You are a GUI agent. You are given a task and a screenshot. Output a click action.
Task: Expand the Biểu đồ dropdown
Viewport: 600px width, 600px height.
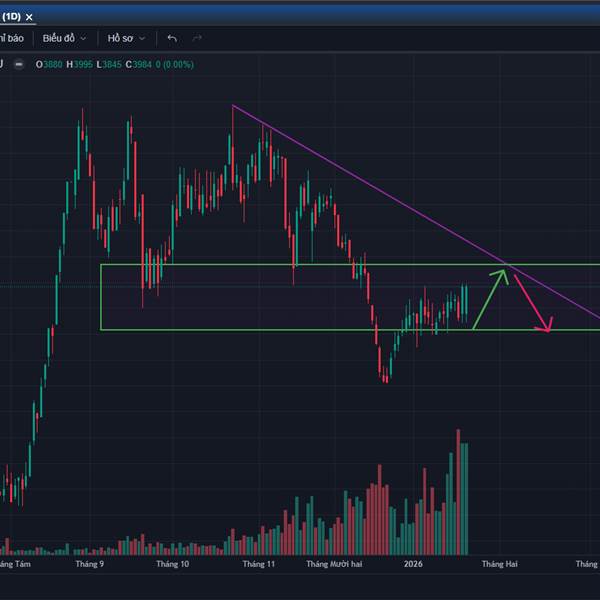64,38
